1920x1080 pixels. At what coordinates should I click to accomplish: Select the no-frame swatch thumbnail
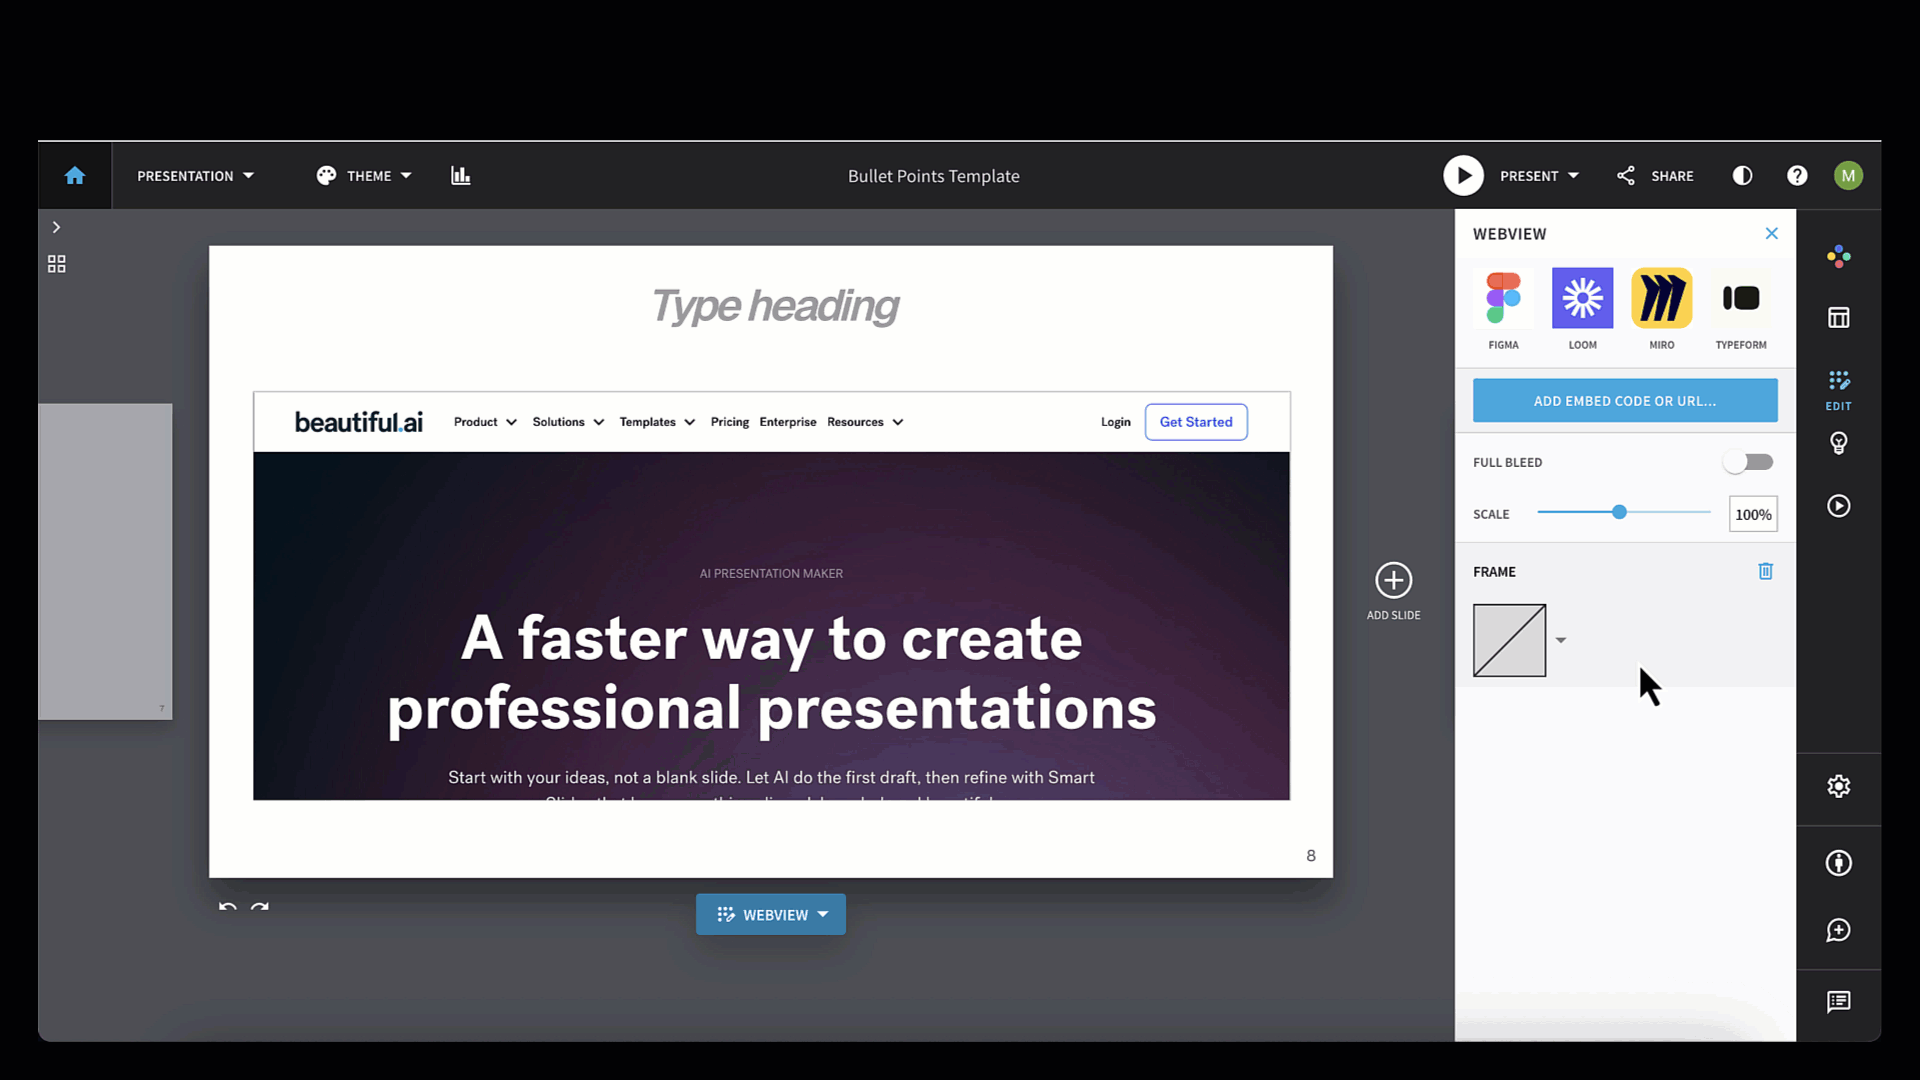pos(1509,640)
